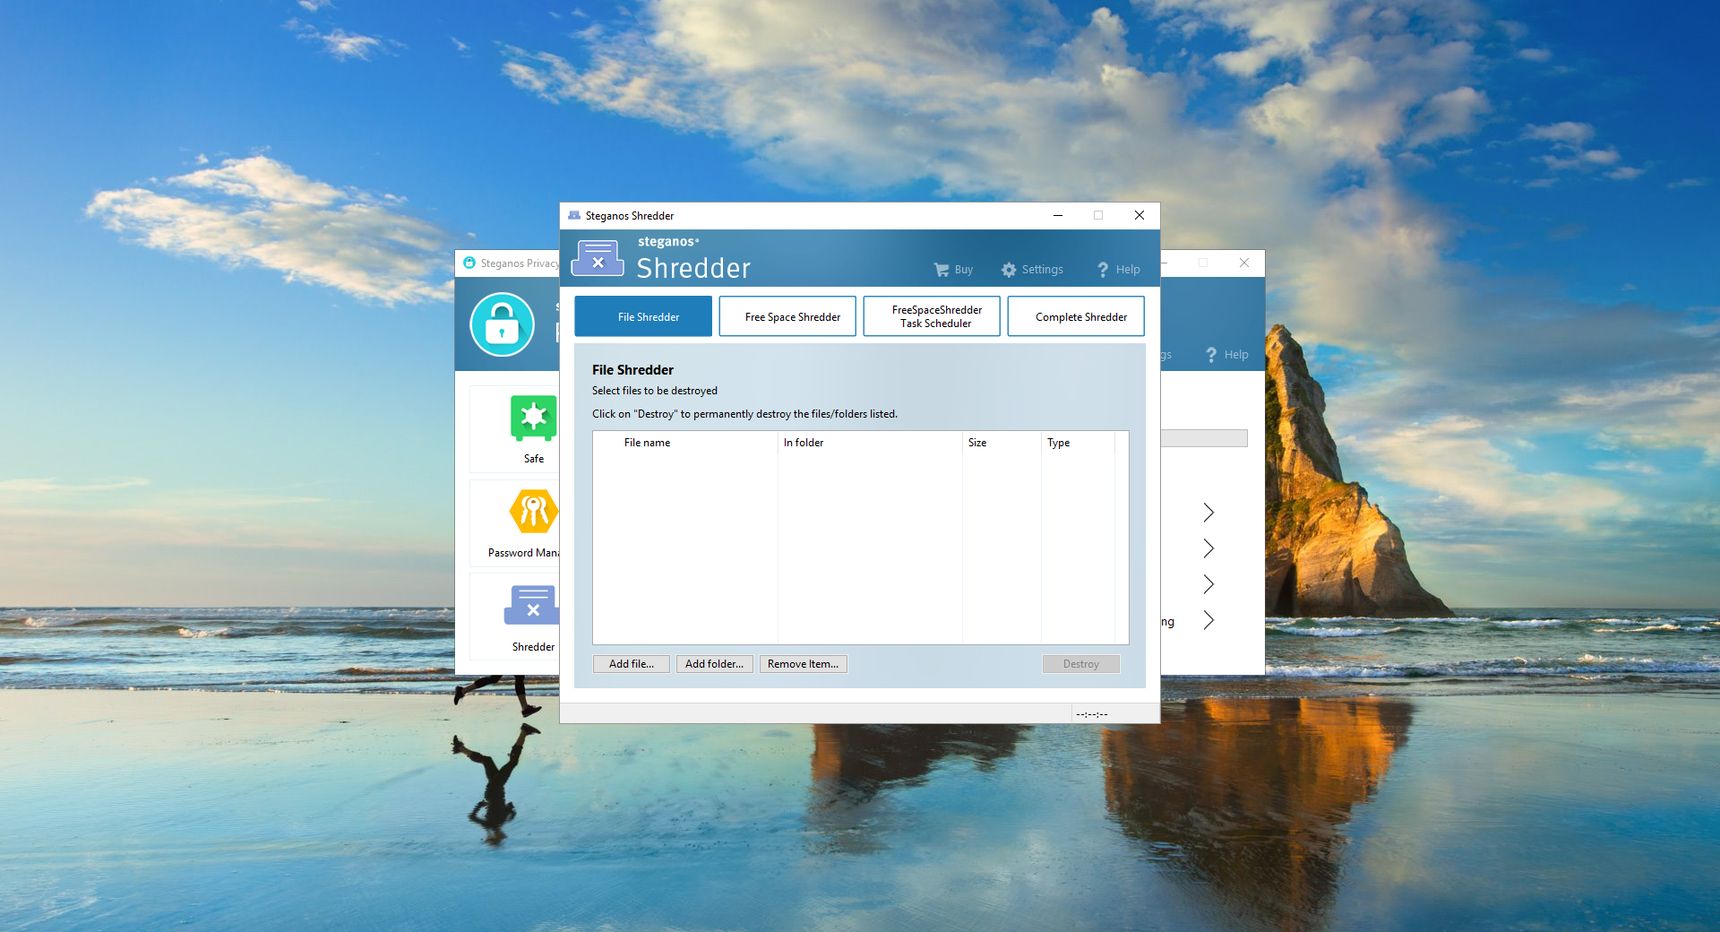Click the Remove Item... button
1720x932 pixels.
(803, 664)
